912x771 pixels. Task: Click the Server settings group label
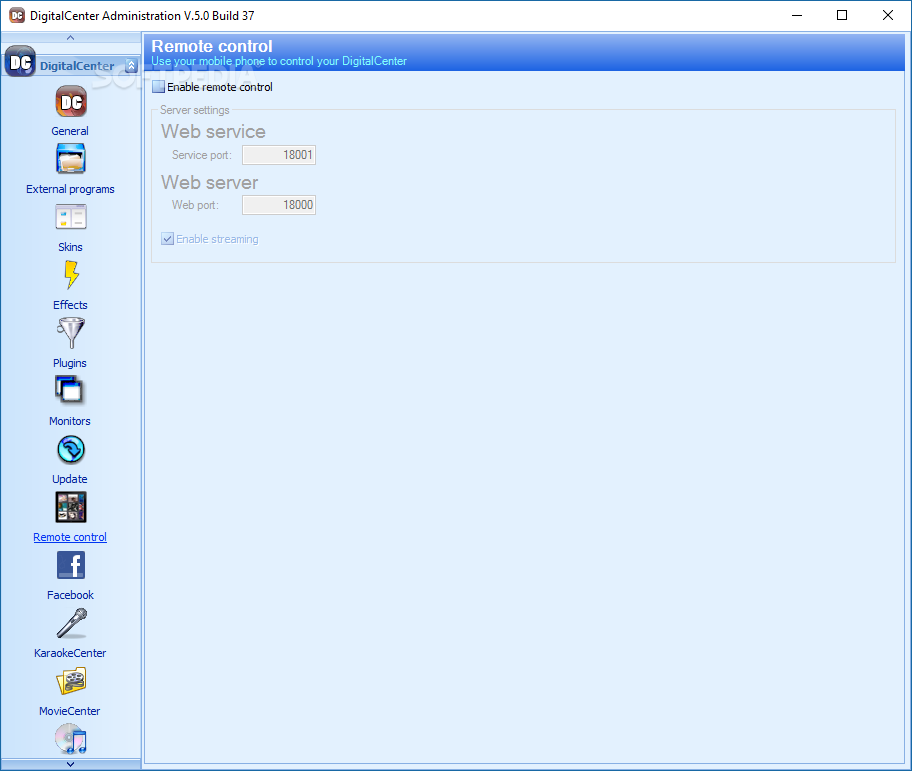tap(195, 110)
